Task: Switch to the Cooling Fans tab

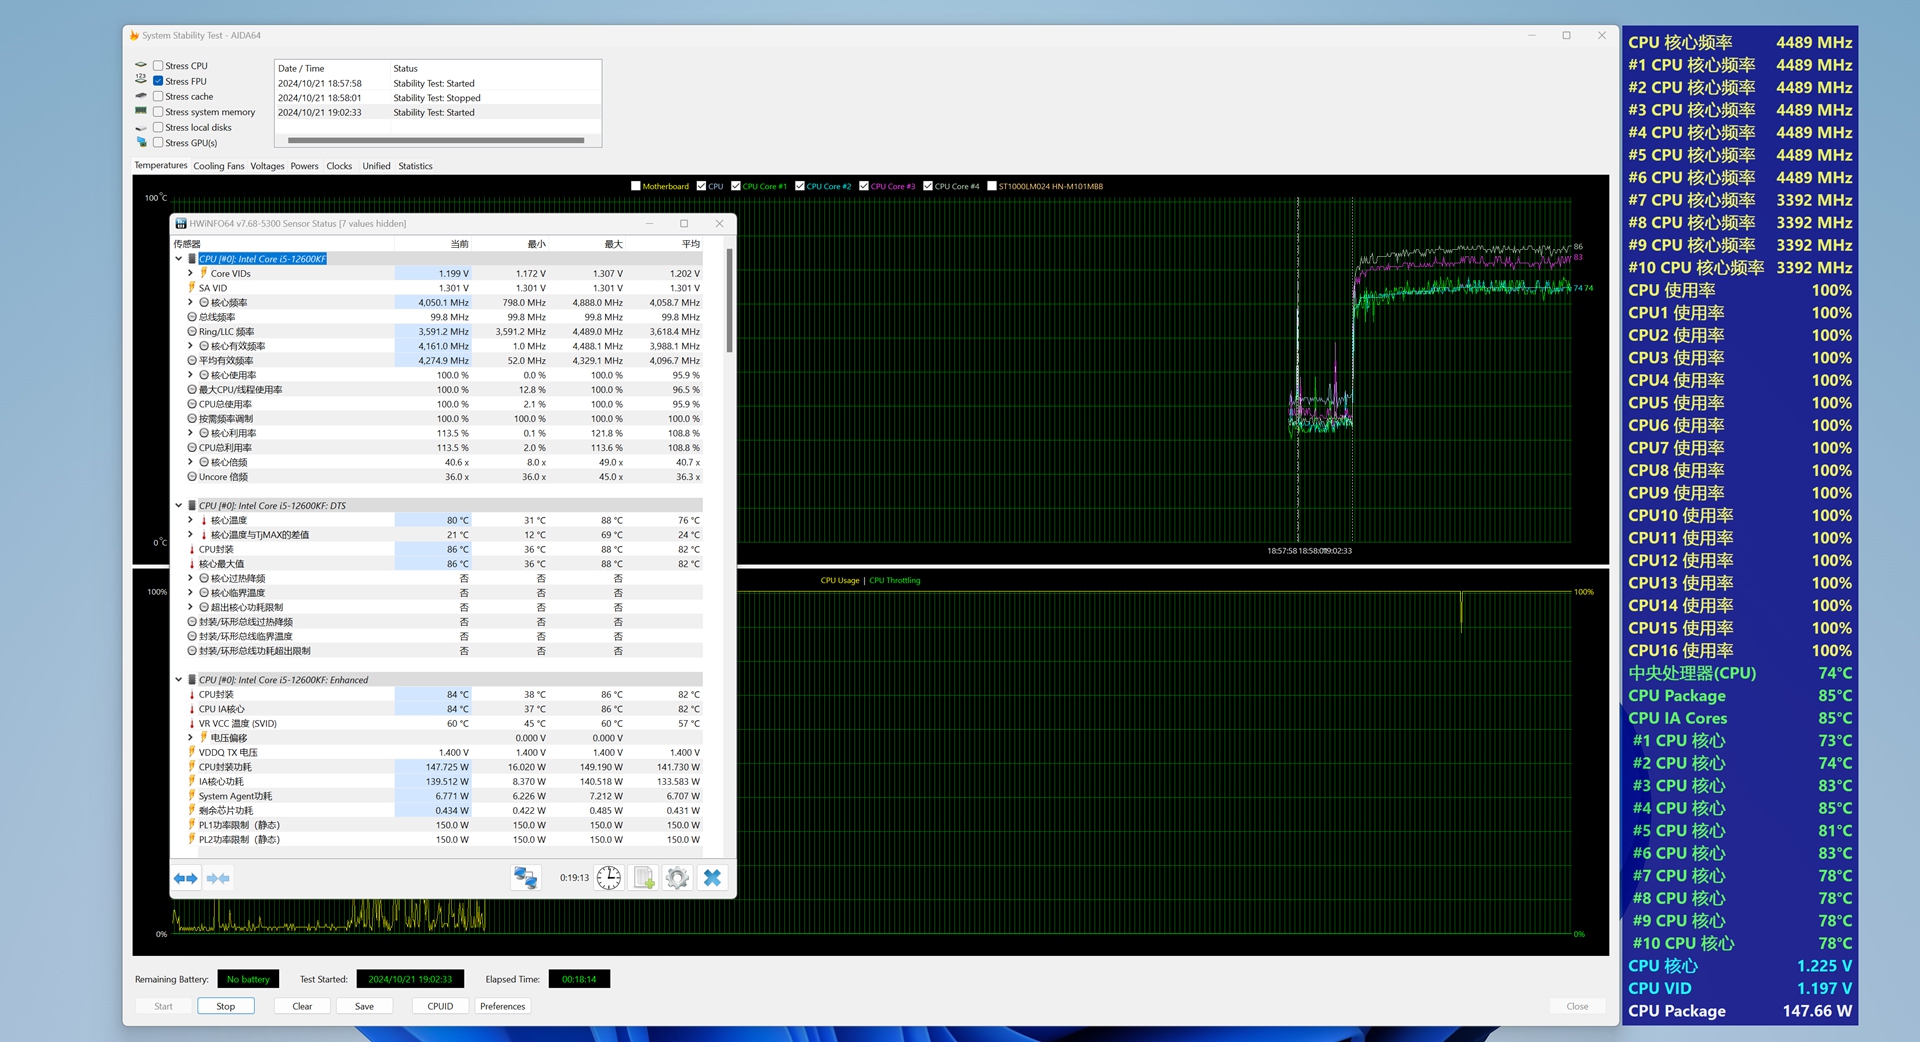Action: [x=218, y=166]
